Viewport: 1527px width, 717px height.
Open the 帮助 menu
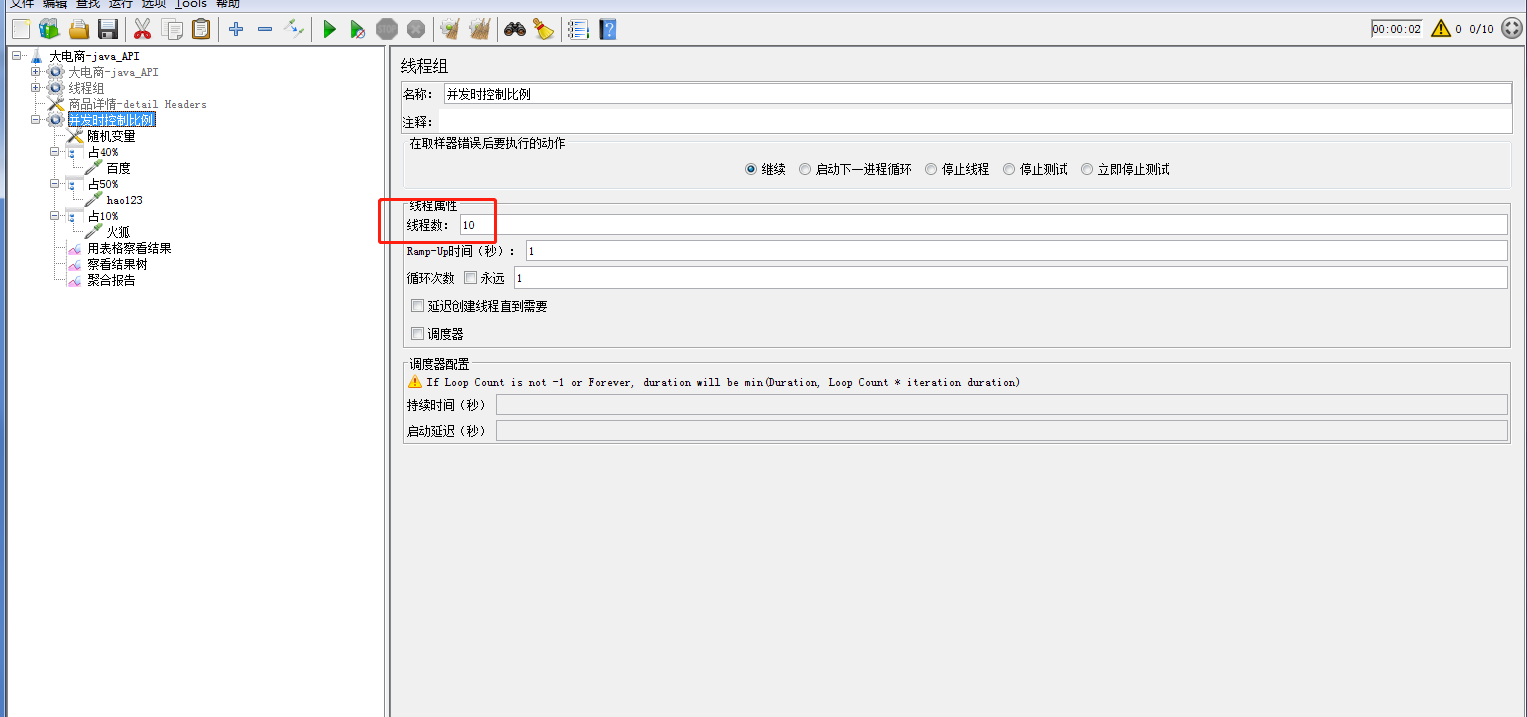227,4
